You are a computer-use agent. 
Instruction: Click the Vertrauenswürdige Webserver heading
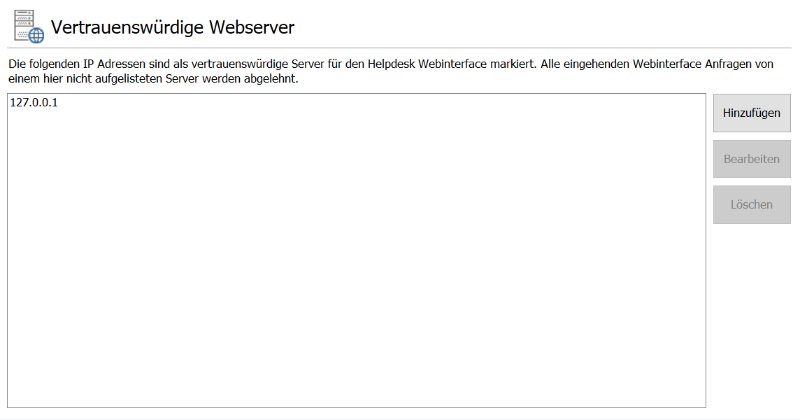point(172,27)
